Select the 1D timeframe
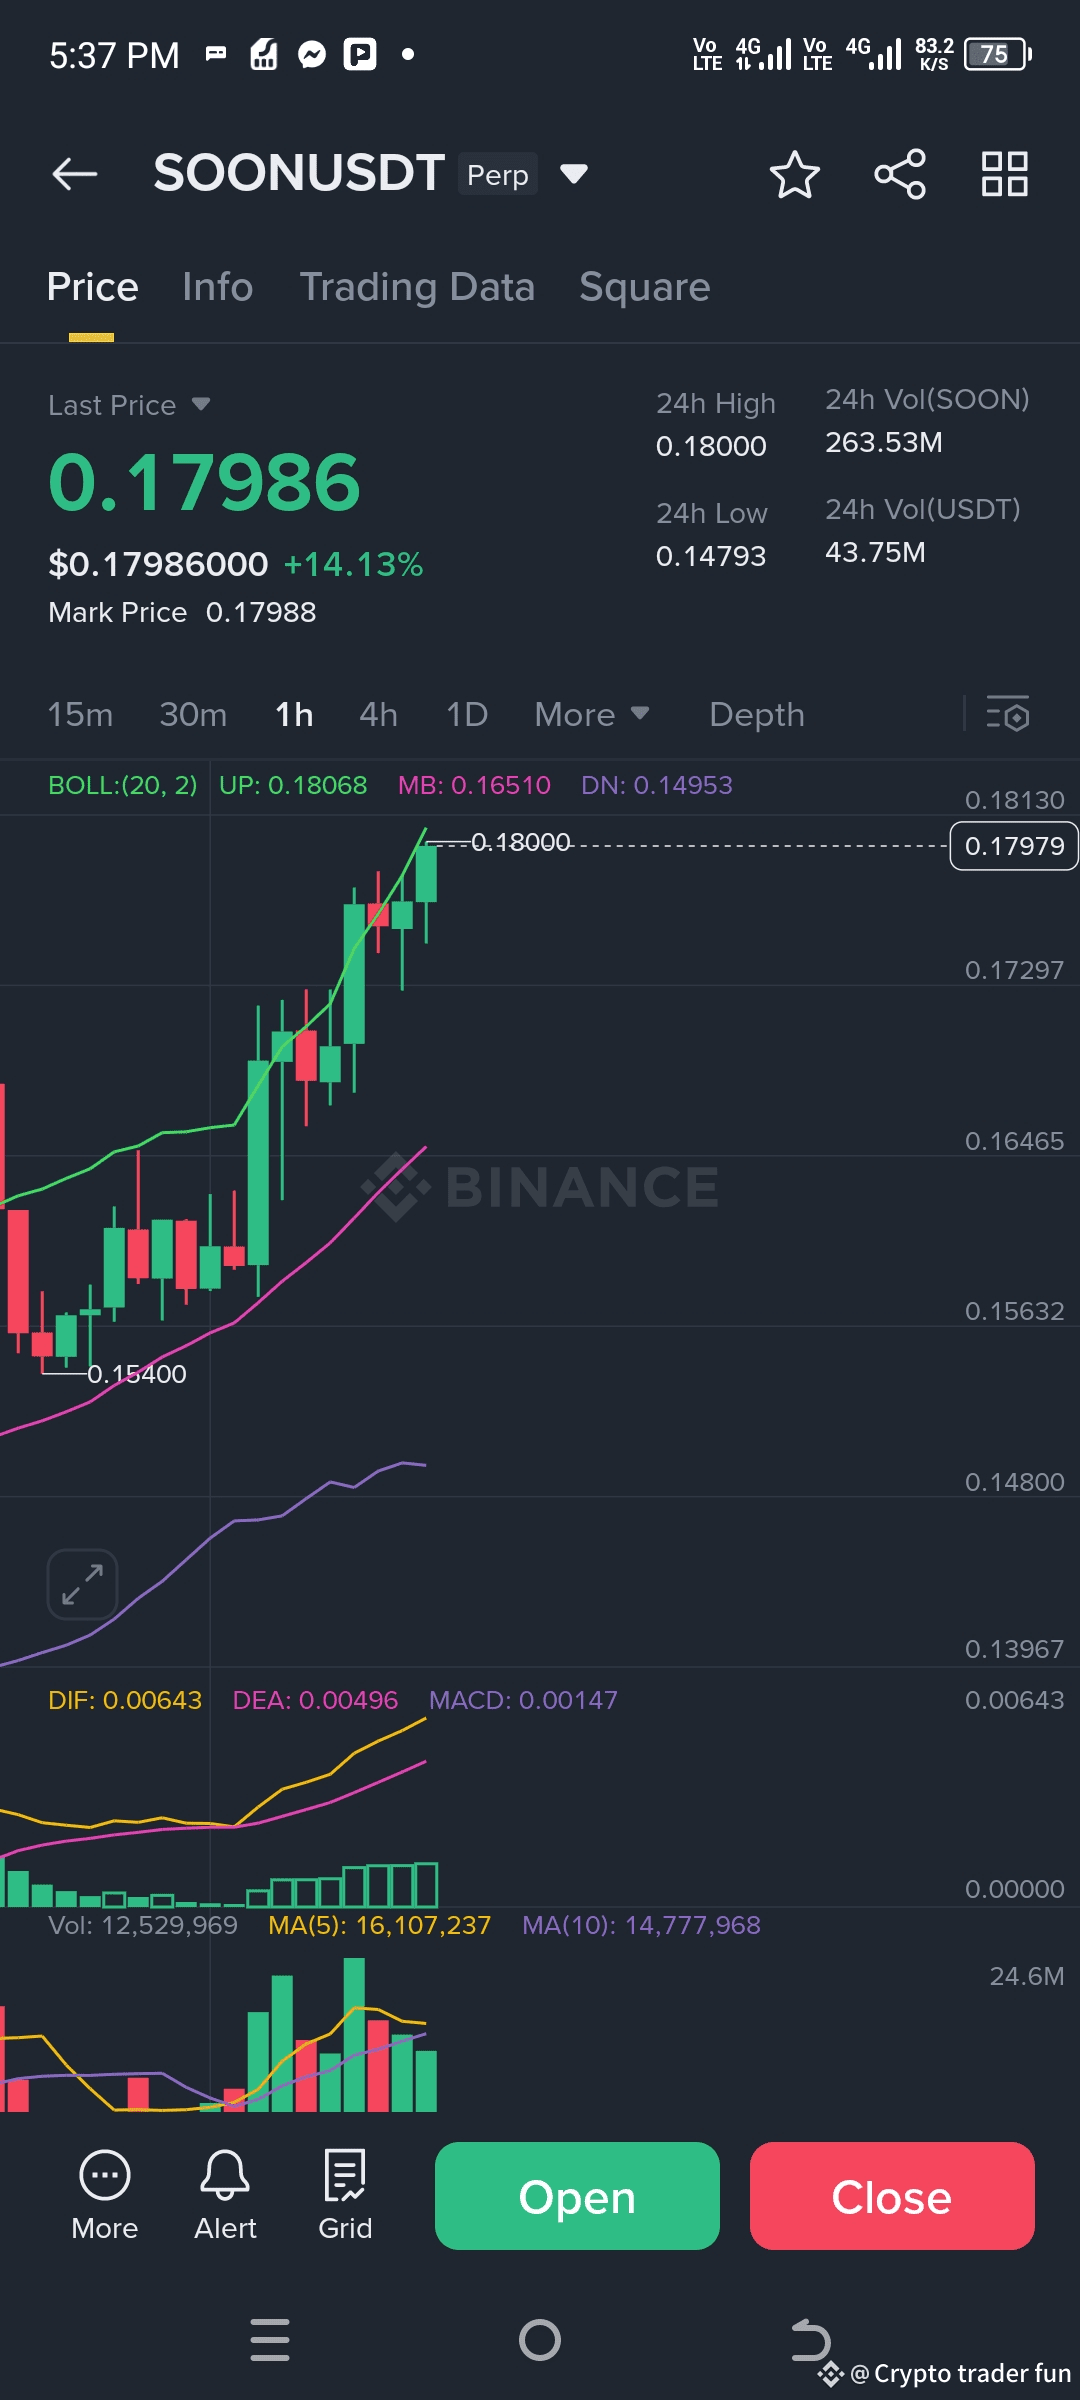1080x2400 pixels. (x=467, y=714)
